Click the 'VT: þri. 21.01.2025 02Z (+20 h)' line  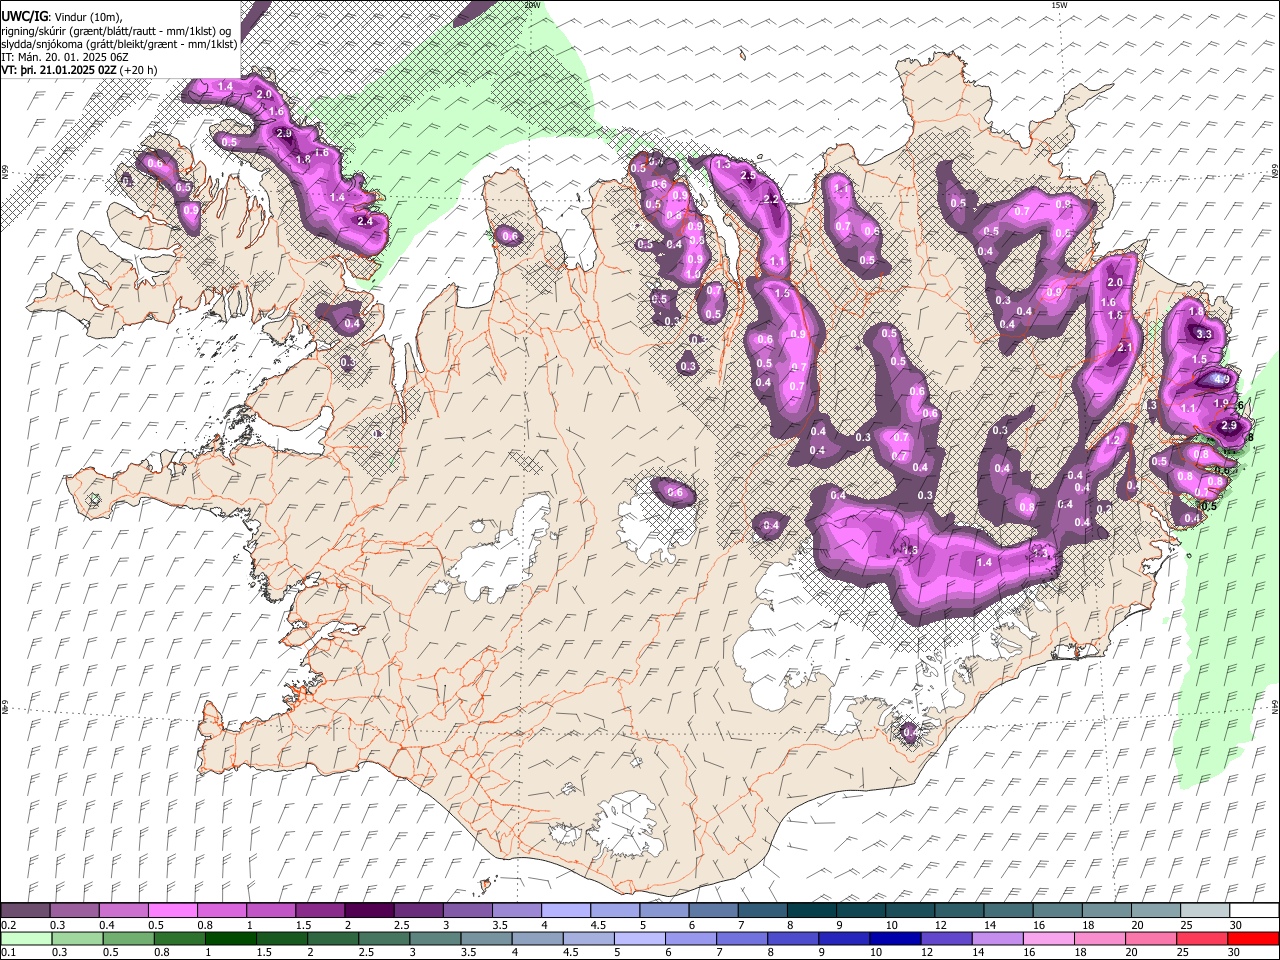point(79,70)
